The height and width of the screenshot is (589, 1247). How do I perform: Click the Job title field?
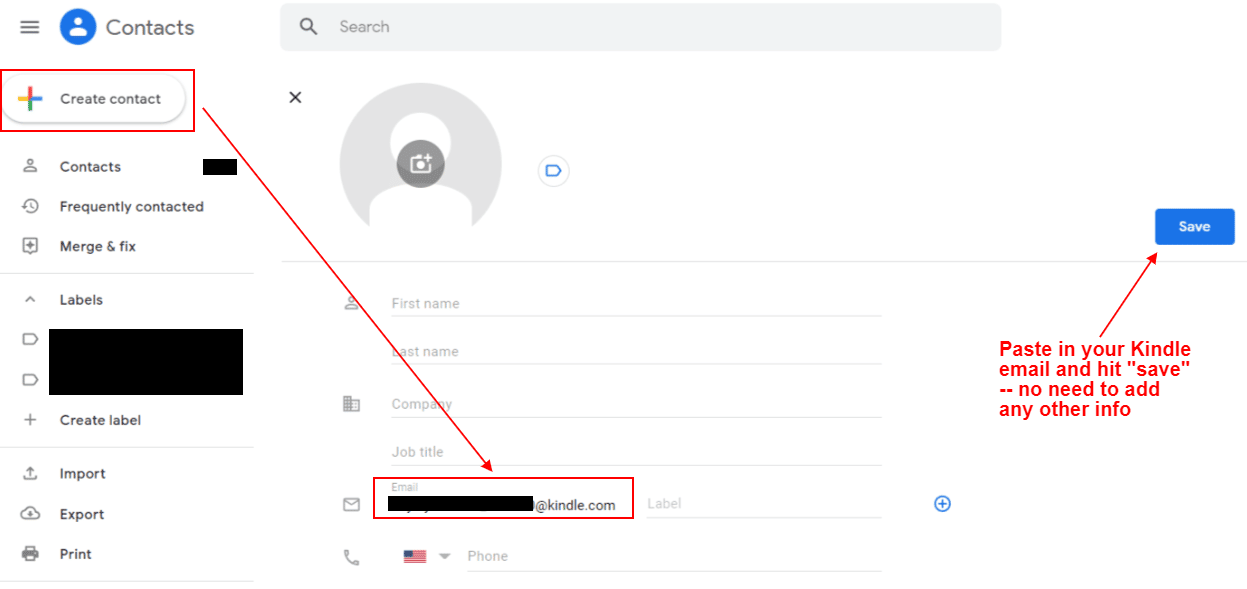(x=636, y=452)
